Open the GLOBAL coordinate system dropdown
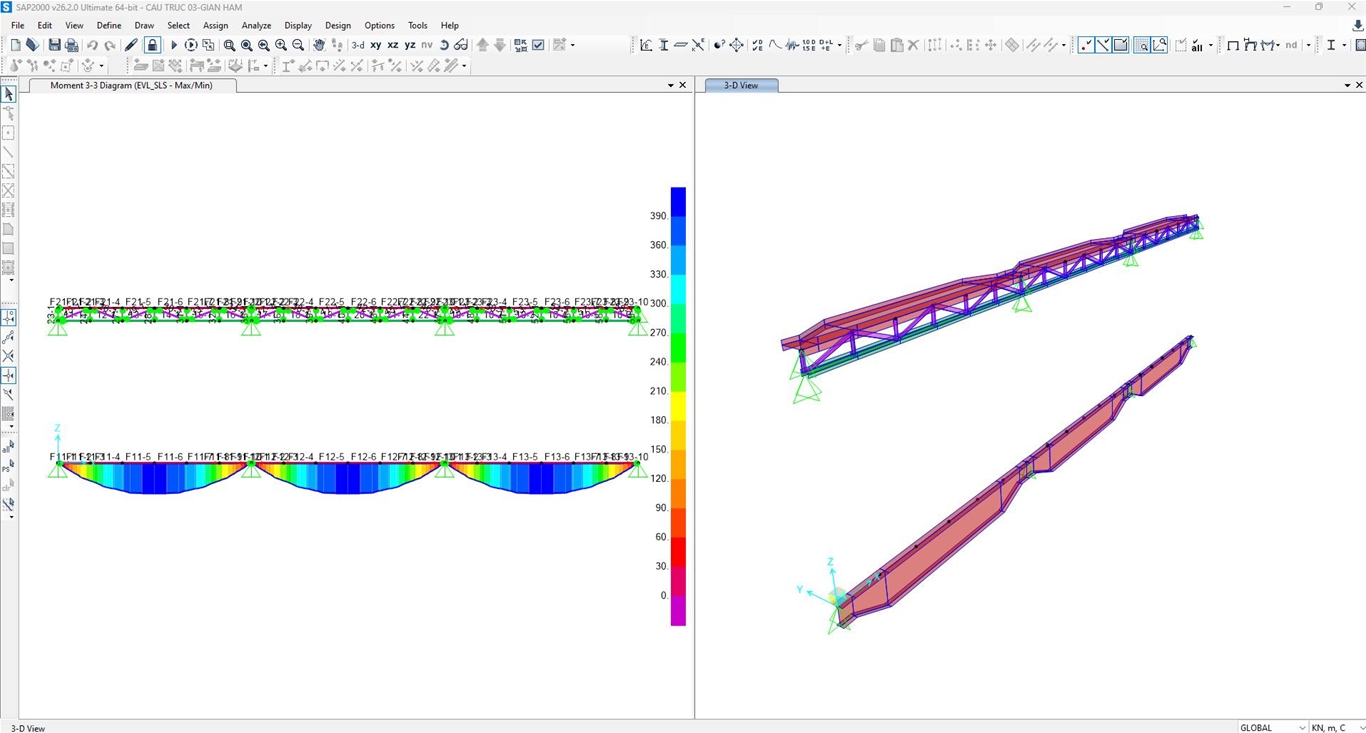Screen dimensions: 1366x733 [x=1272, y=727]
